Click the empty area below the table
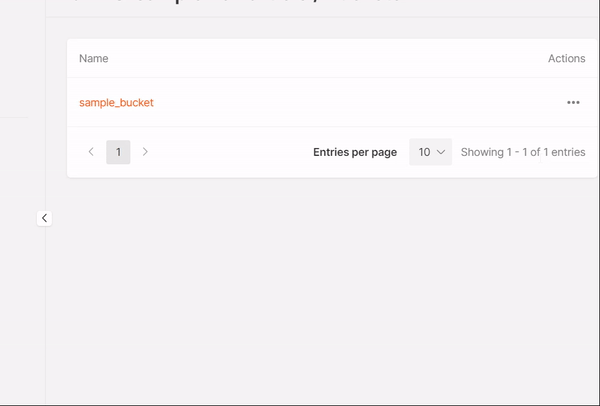 tap(320, 290)
